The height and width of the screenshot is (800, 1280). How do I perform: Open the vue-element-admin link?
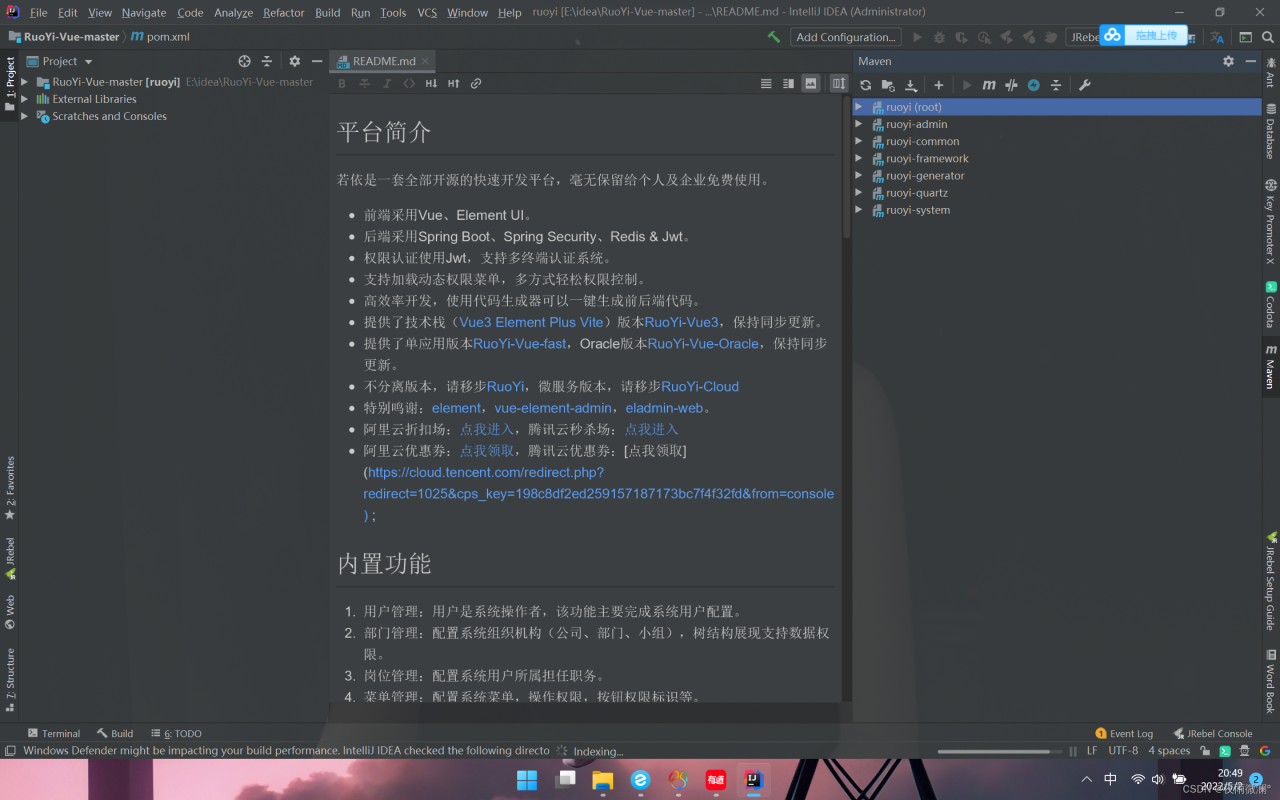553,408
